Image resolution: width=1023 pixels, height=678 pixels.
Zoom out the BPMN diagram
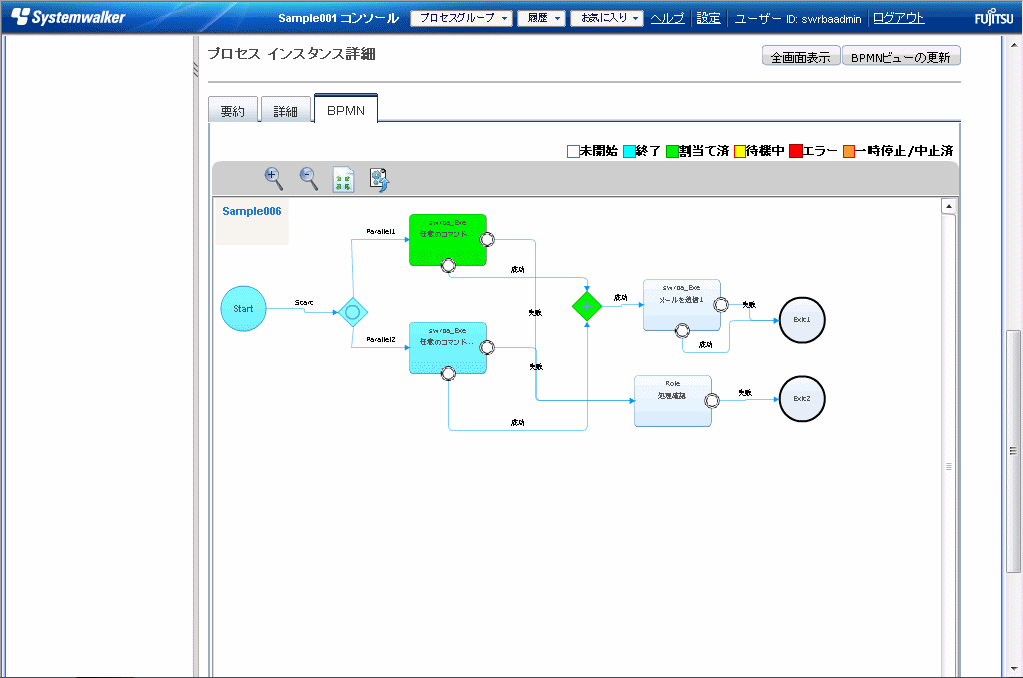309,178
